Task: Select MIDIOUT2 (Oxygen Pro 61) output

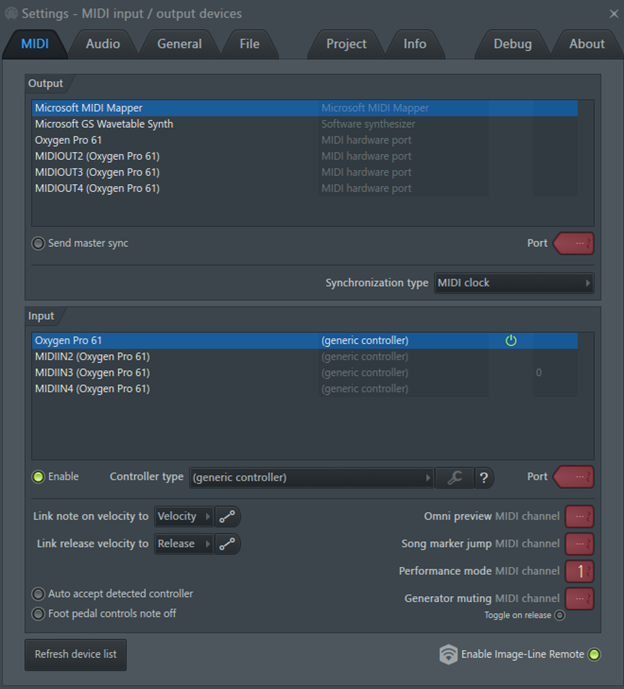Action: 305,156
